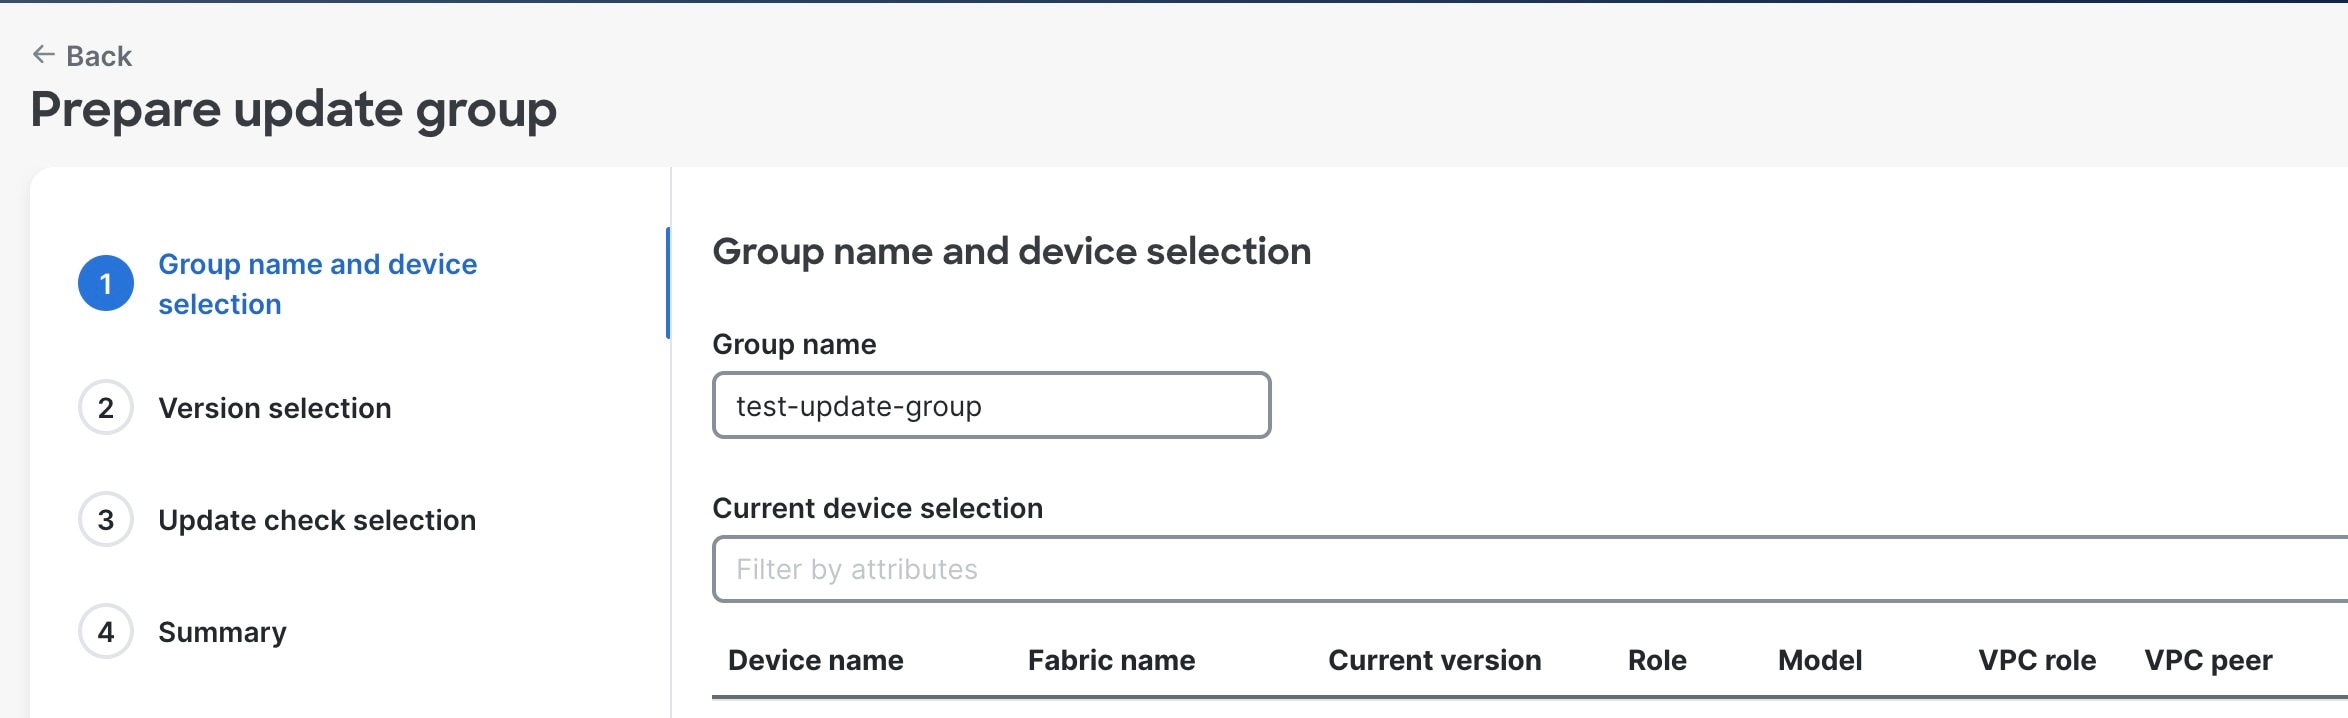Click inside the Group name field
Viewport: 2348px width, 718px height.
pos(990,405)
